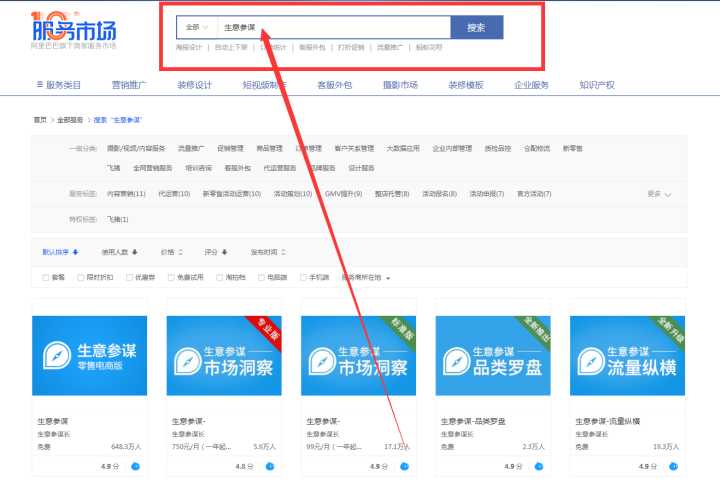Click the chat icon on 专业版 市场洞察 card
The image size is (720, 489).
click(x=270, y=466)
